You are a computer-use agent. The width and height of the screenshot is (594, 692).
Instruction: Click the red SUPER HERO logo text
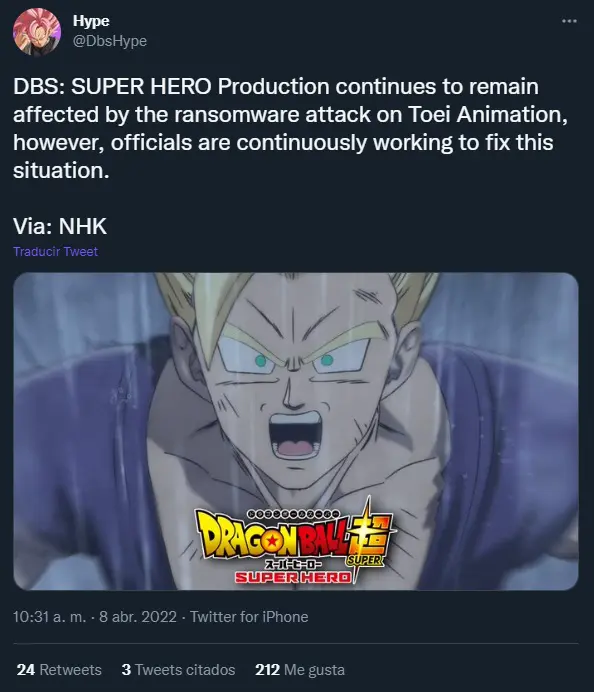coord(293,577)
